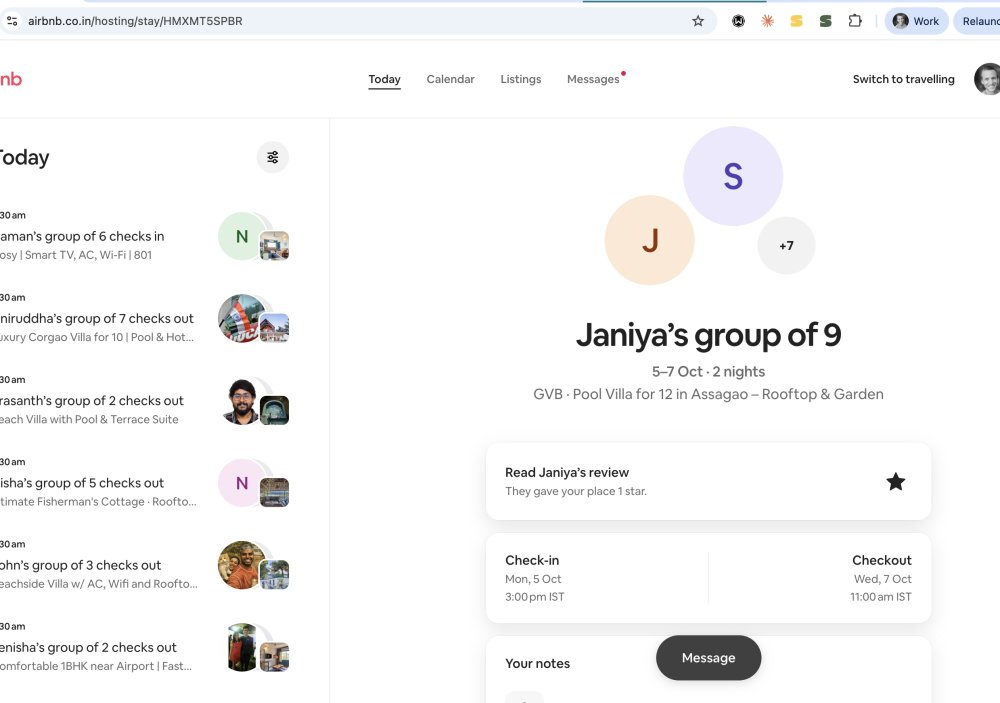This screenshot has width=1000, height=703.
Task: Switch to the Today tab
Action: coord(385,79)
